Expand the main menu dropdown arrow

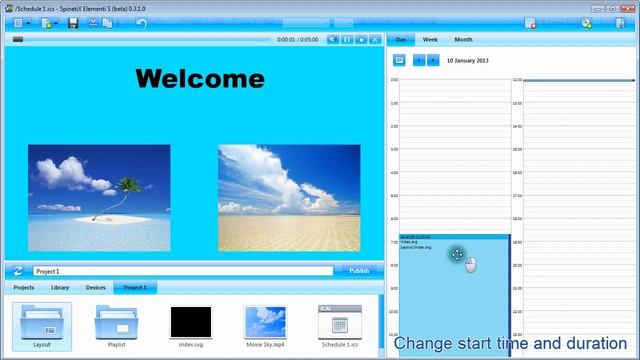pos(29,24)
